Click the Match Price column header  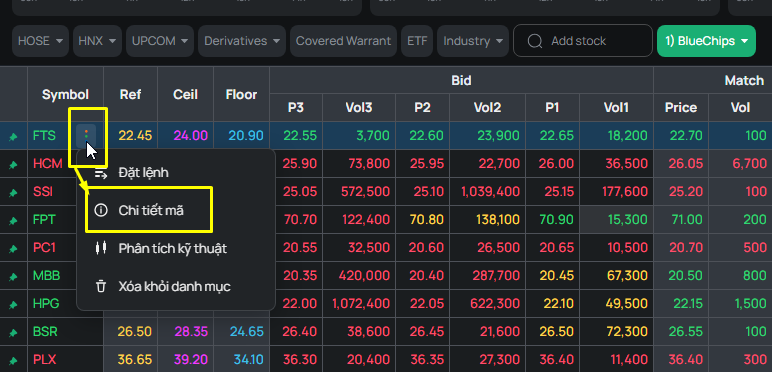pyautogui.click(x=681, y=107)
